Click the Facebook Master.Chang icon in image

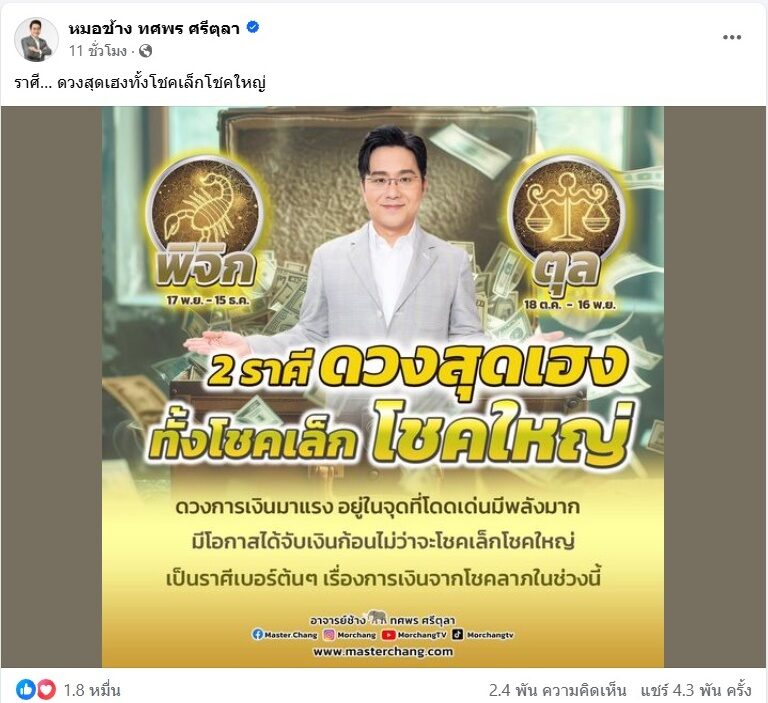coord(258,634)
